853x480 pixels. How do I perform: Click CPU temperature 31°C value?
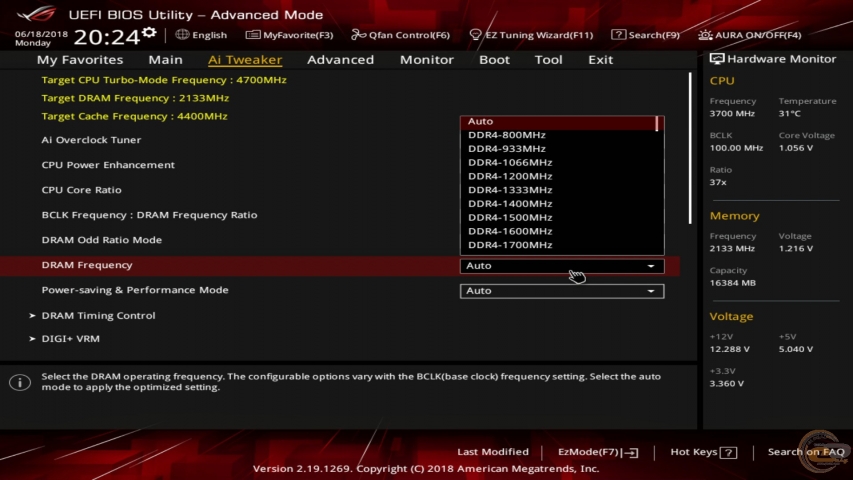pos(789,114)
